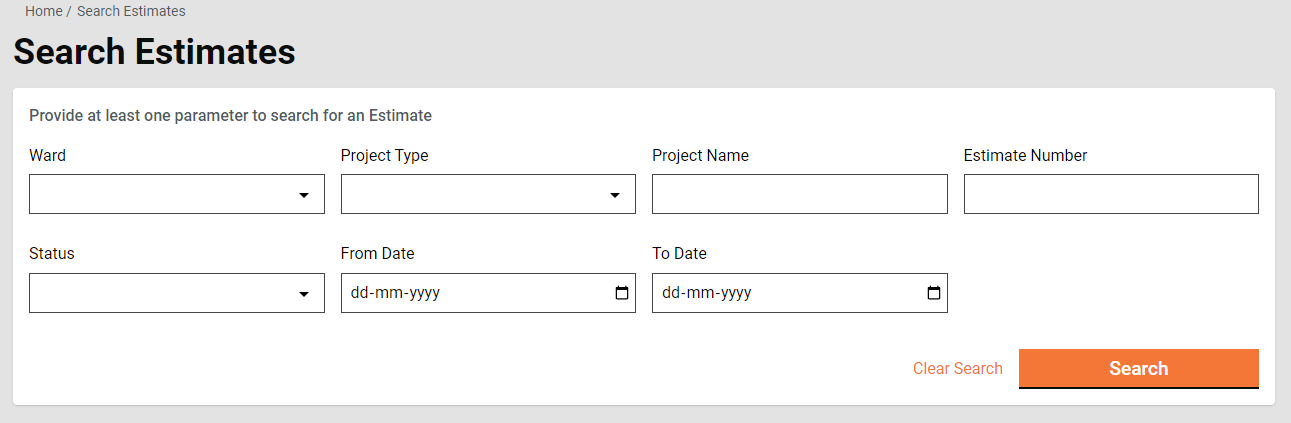Image resolution: width=1291 pixels, height=423 pixels.
Task: Focus the Project Name text field
Action: (799, 194)
